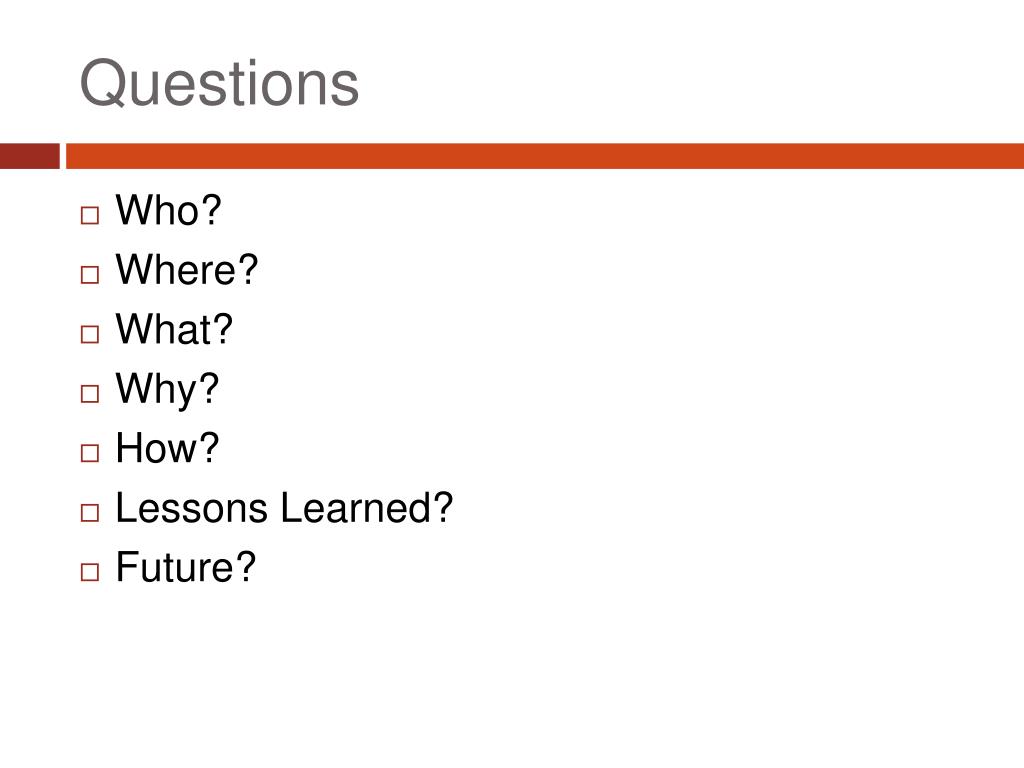This screenshot has width=1024, height=768.
Task: Click the square bullet beside Future?
Action: pos(90,572)
